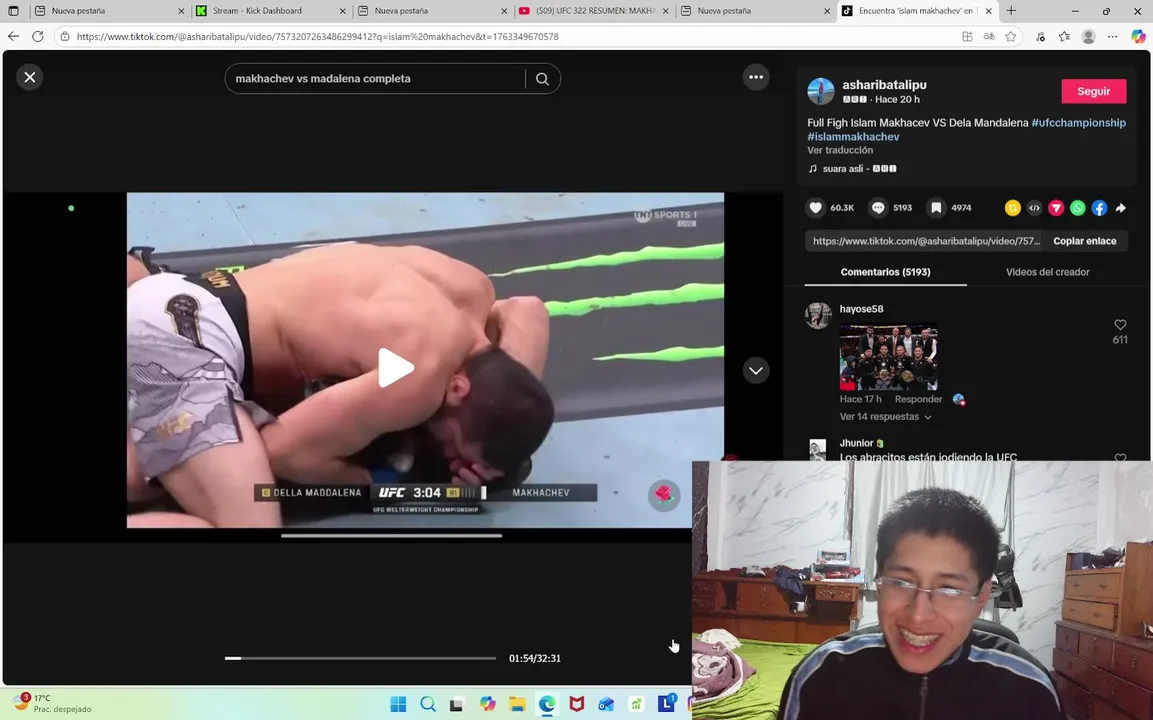Open Outlook icon on taskbar
Viewport: 1153px width, 720px height.
(606, 704)
